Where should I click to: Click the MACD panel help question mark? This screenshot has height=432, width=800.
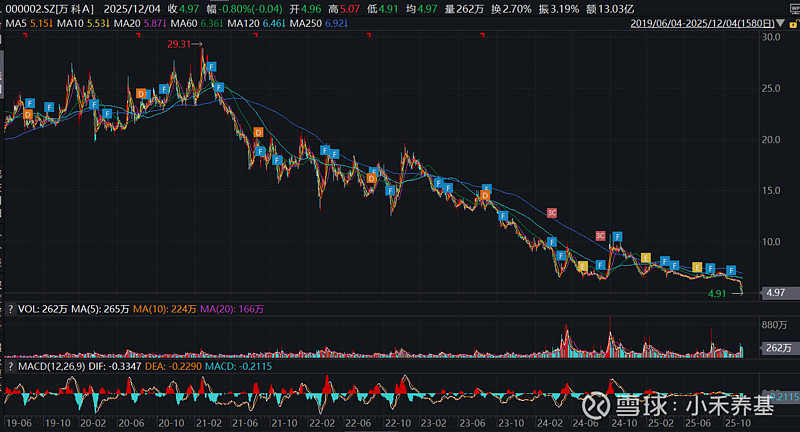[7, 368]
